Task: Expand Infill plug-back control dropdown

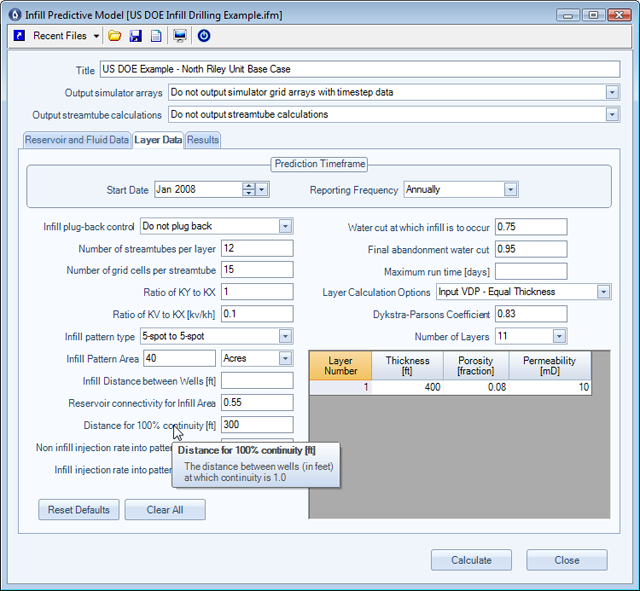Action: click(x=285, y=226)
